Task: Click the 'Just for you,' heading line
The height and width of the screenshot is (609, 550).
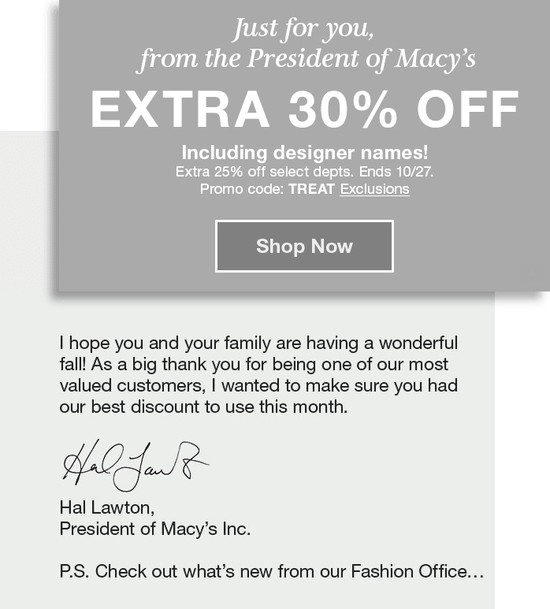Action: coord(303,30)
